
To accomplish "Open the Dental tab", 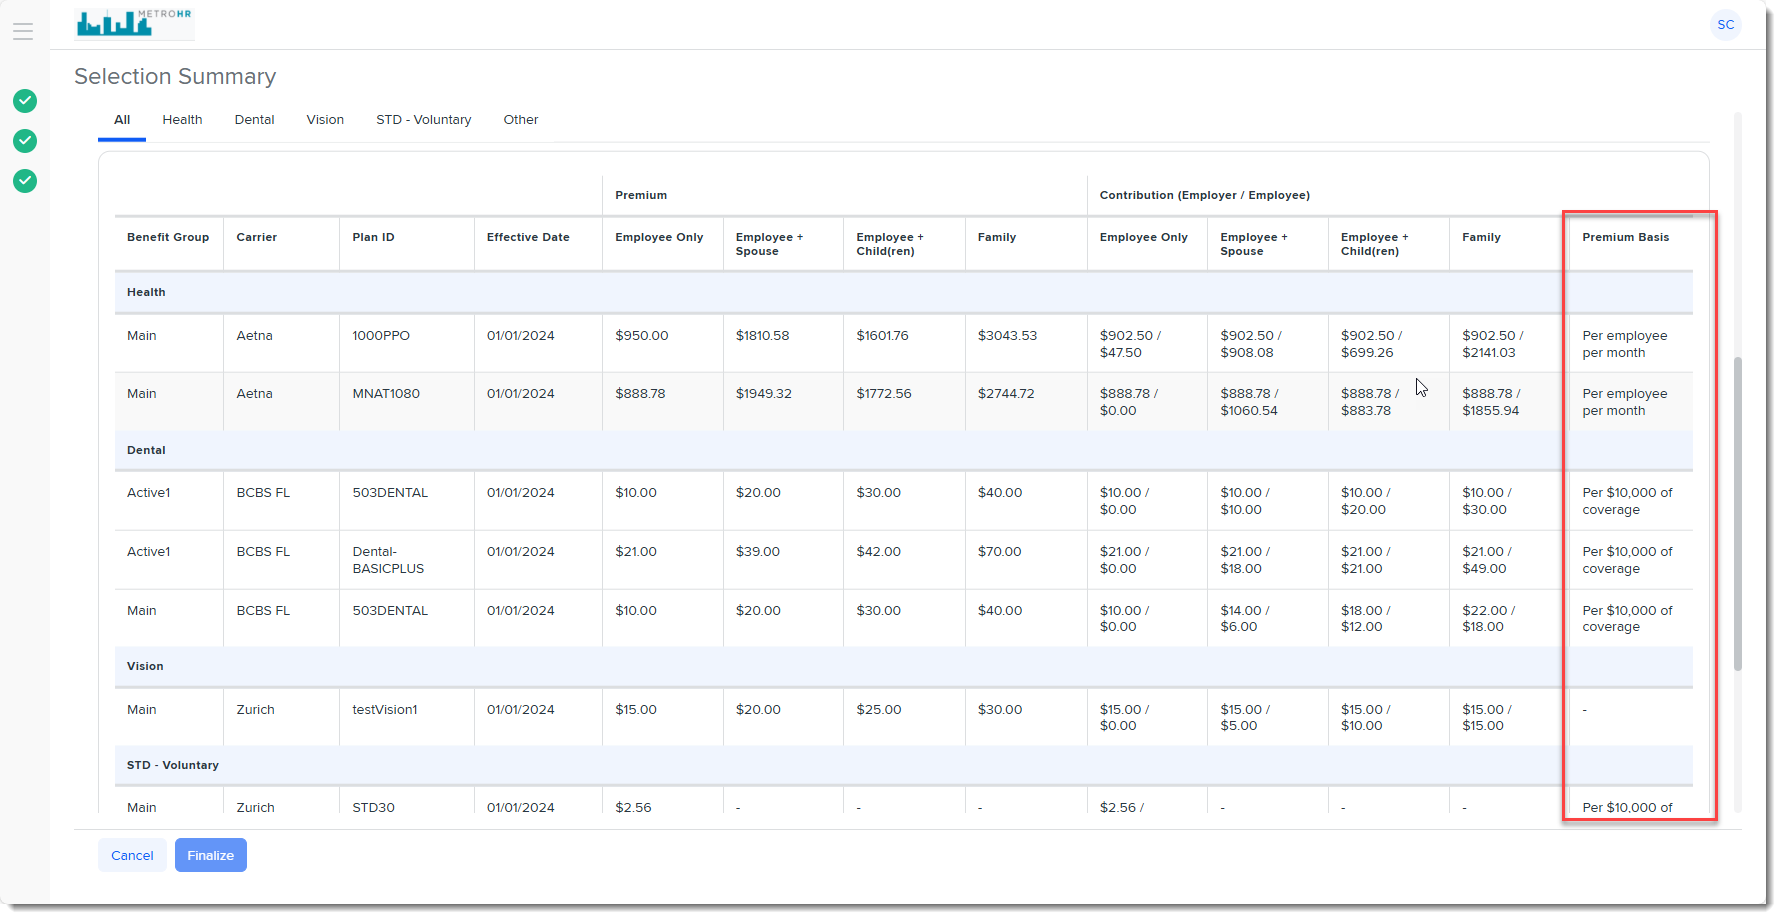I will [254, 120].
